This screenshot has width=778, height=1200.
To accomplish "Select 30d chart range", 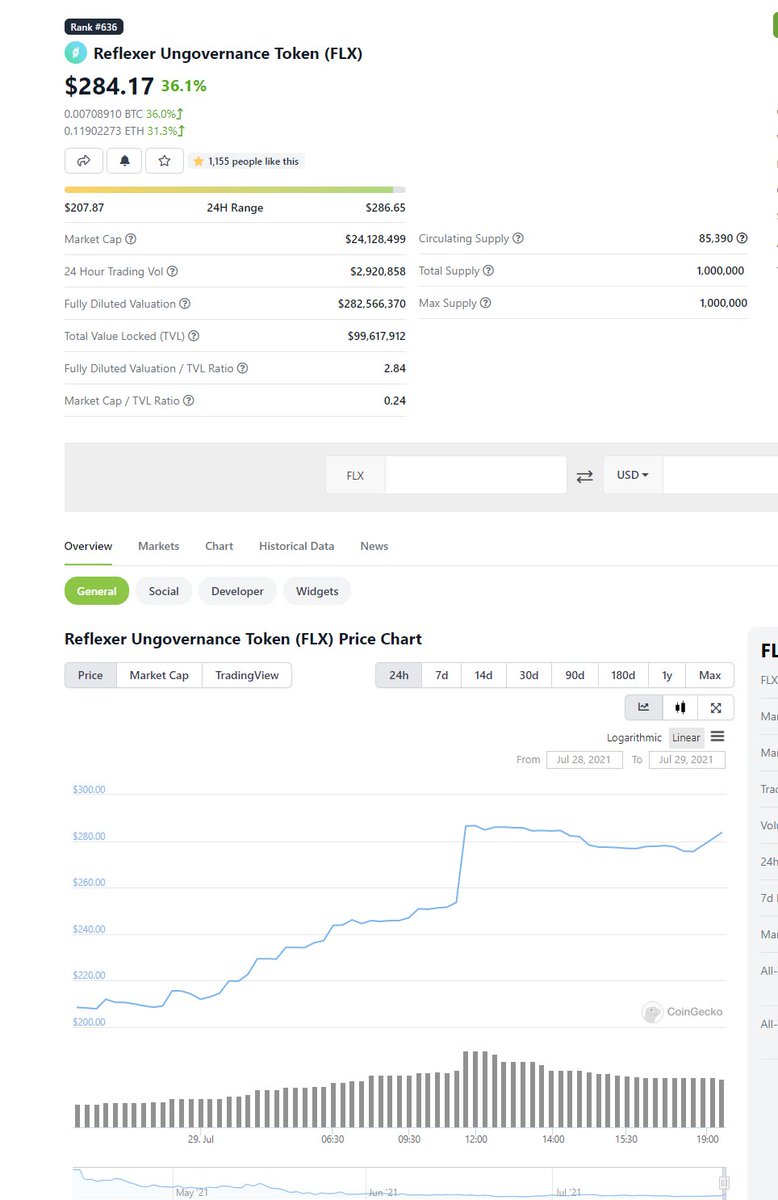I will 529,675.
